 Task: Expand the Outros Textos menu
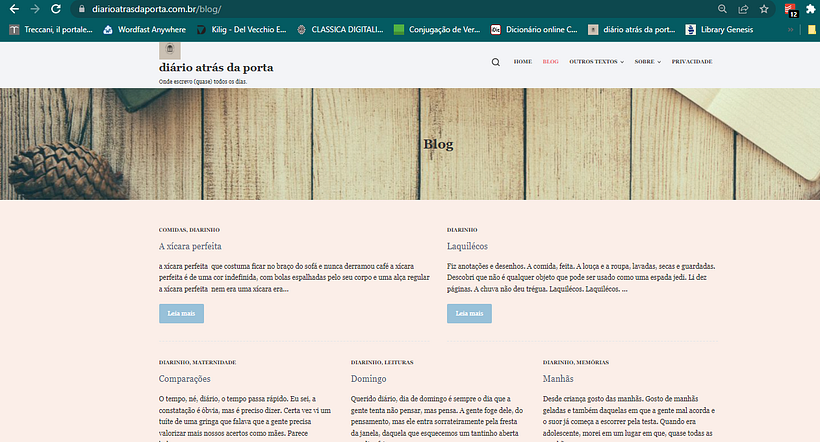pos(596,61)
